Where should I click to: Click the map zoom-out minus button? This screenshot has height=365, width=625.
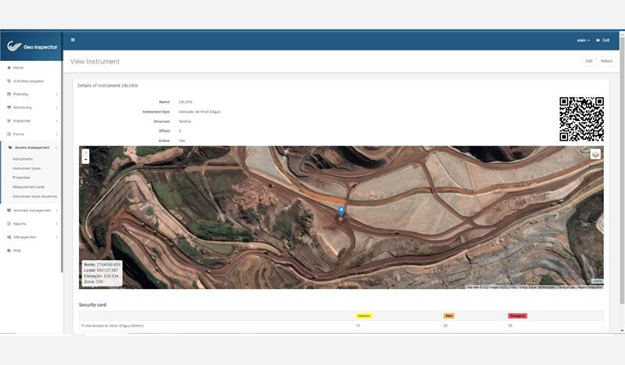click(85, 160)
